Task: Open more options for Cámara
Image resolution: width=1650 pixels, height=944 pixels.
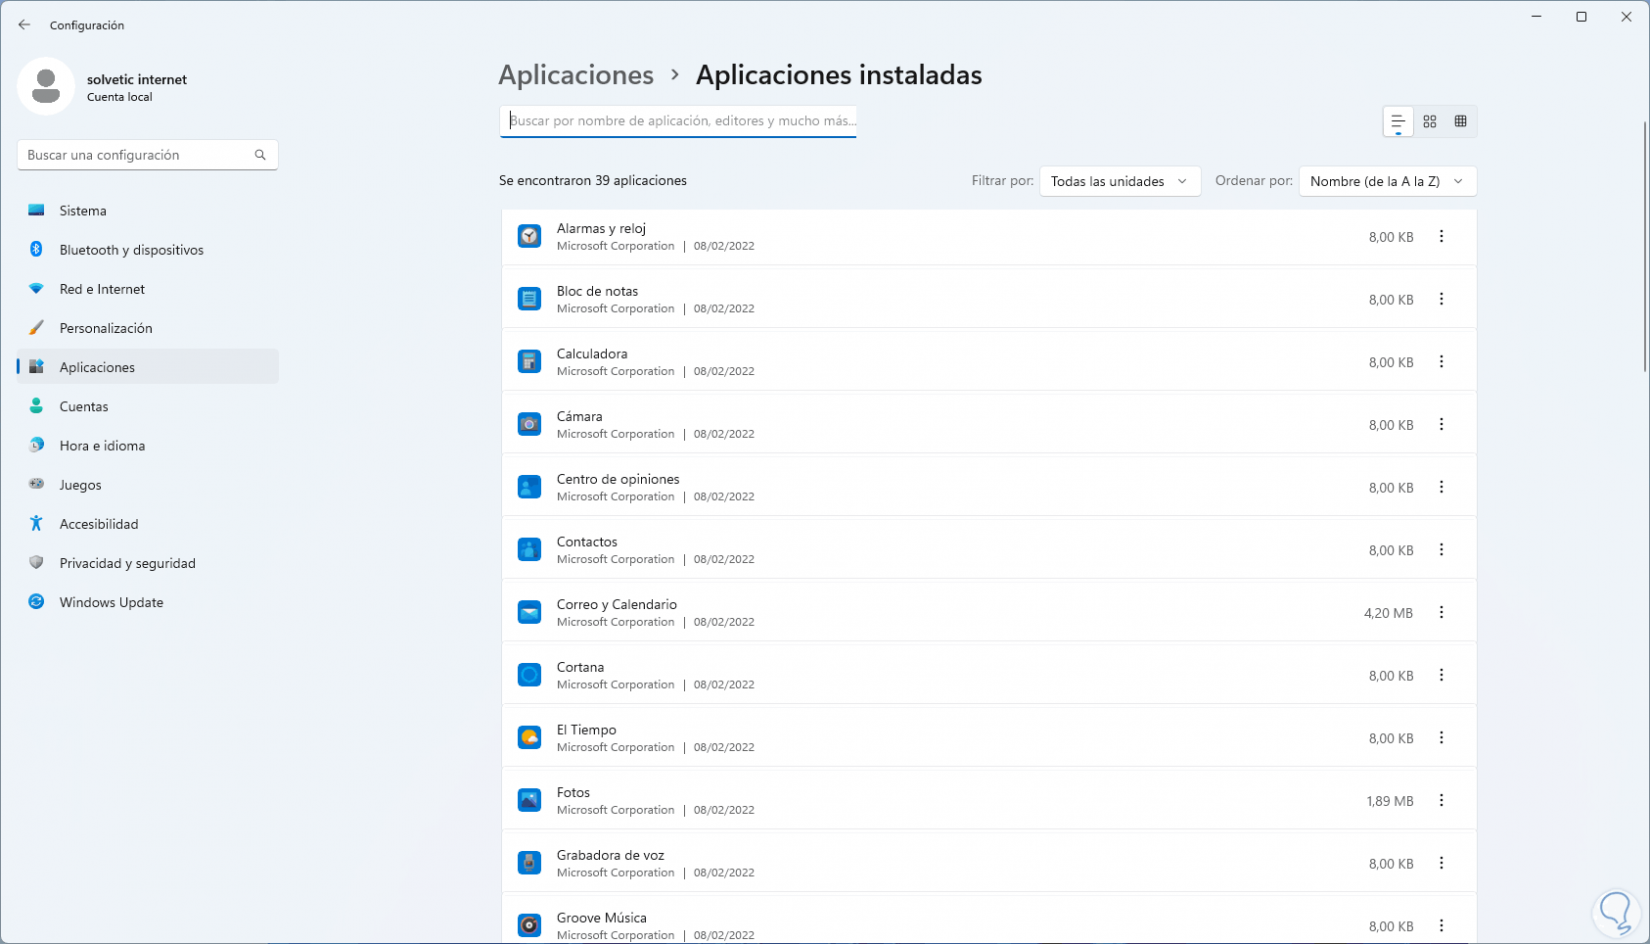Action: [1441, 424]
